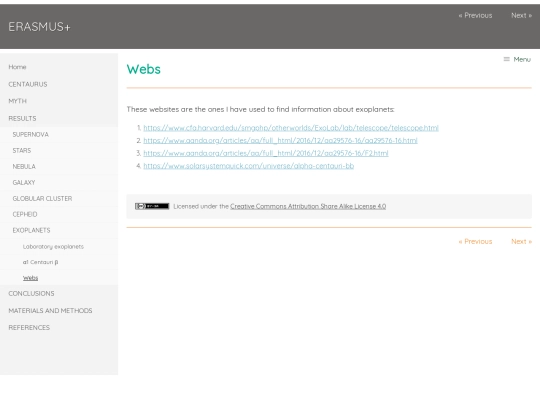Select the Webs sidebar item
This screenshot has width=540, height=405.
[x=30, y=278]
